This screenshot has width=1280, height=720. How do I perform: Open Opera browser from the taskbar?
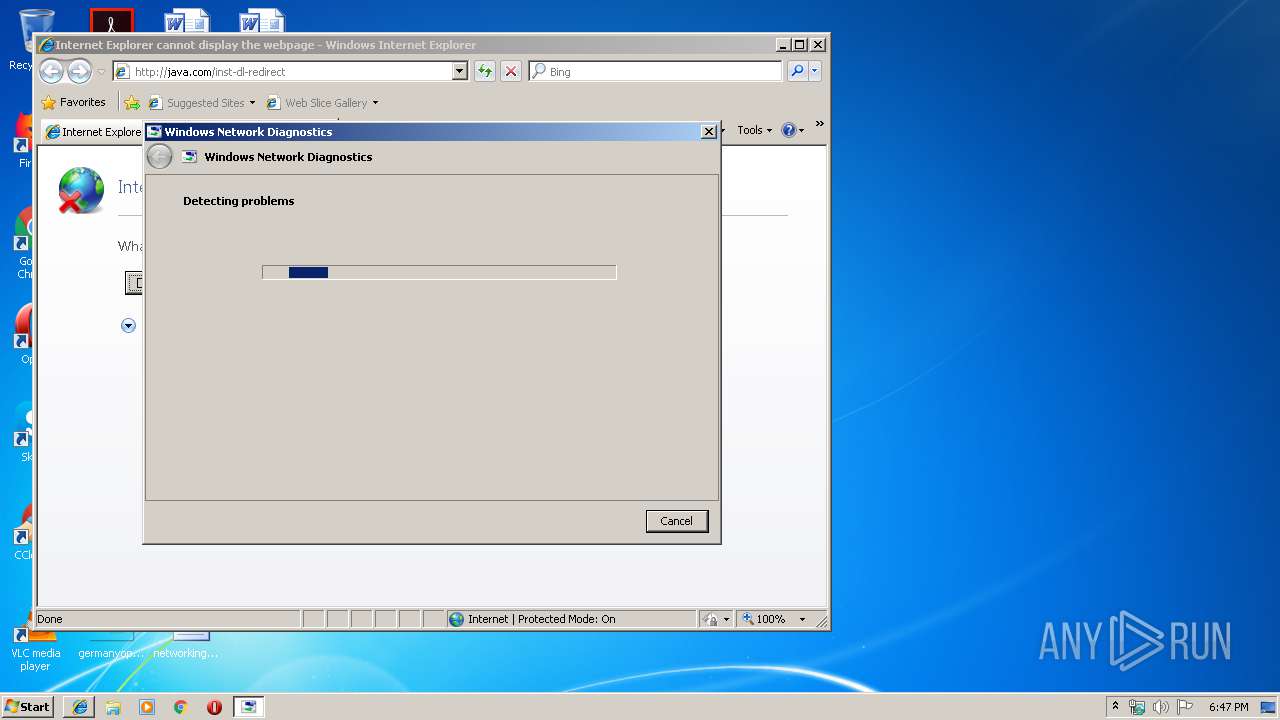click(x=214, y=707)
